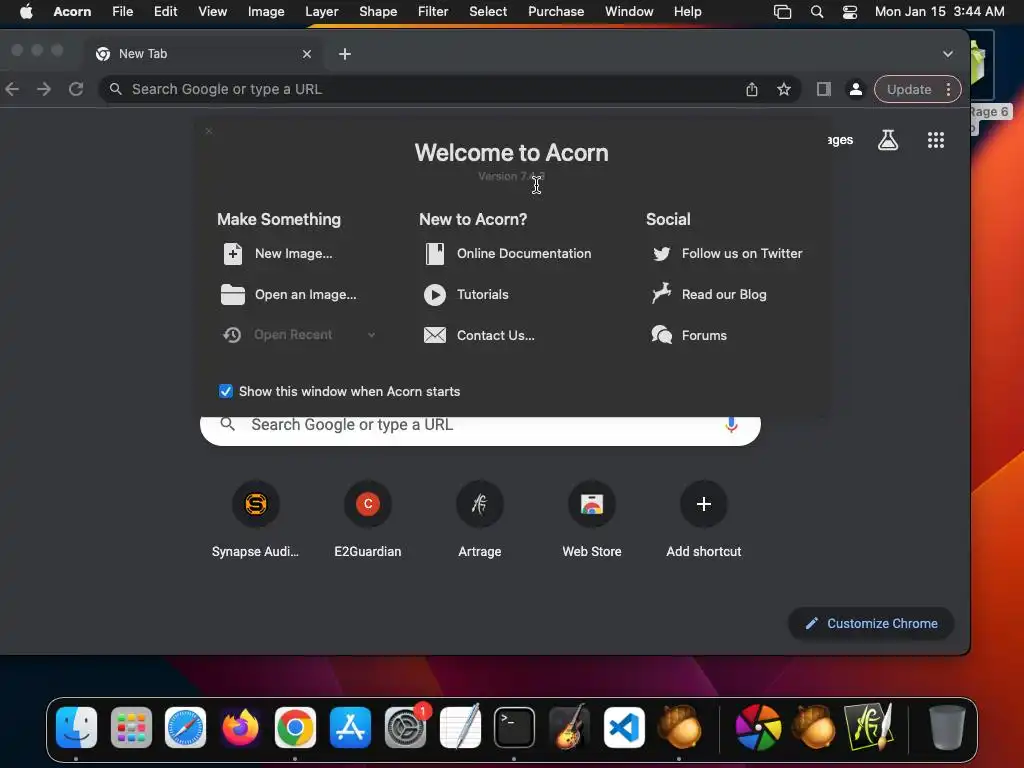Close the New Tab tab
Screen dimensions: 1024x768
pos(307,54)
